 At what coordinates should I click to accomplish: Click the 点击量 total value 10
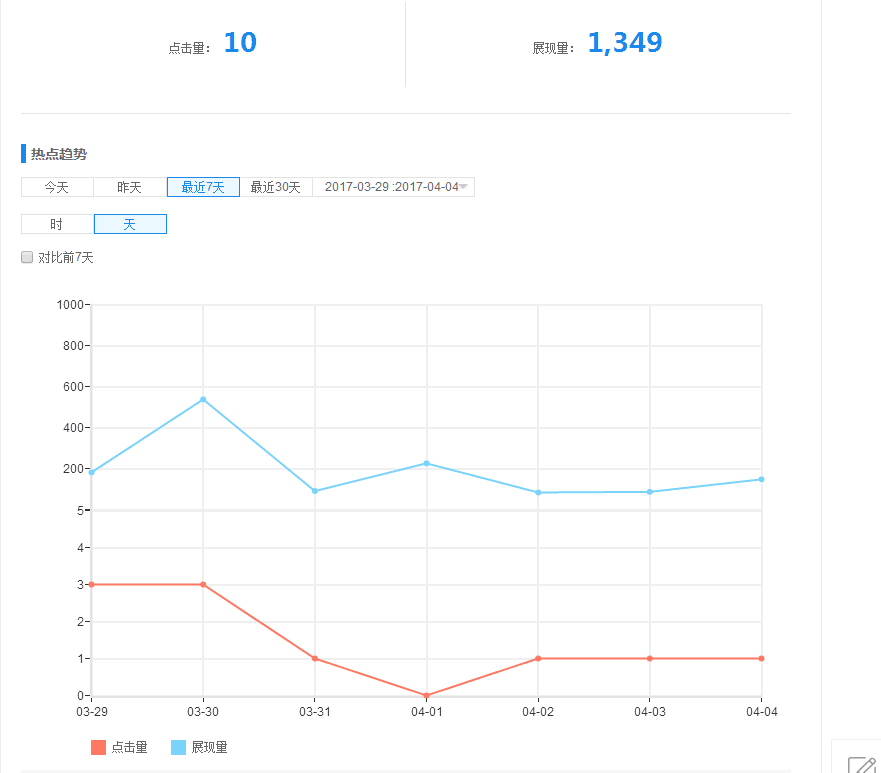(x=240, y=43)
